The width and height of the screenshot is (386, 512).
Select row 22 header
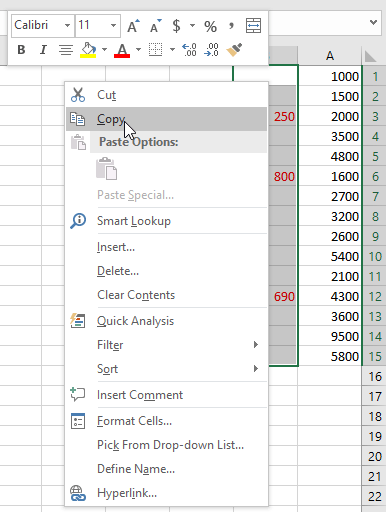click(375, 496)
